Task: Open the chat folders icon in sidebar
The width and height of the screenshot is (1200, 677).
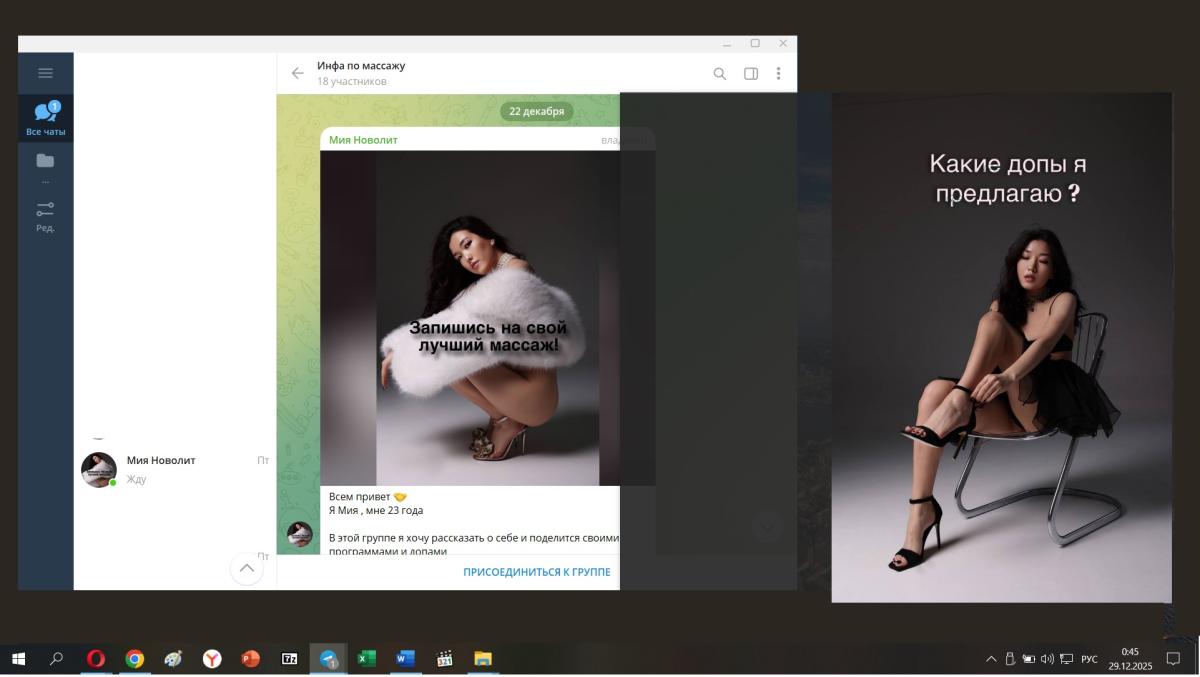Action: click(45, 162)
